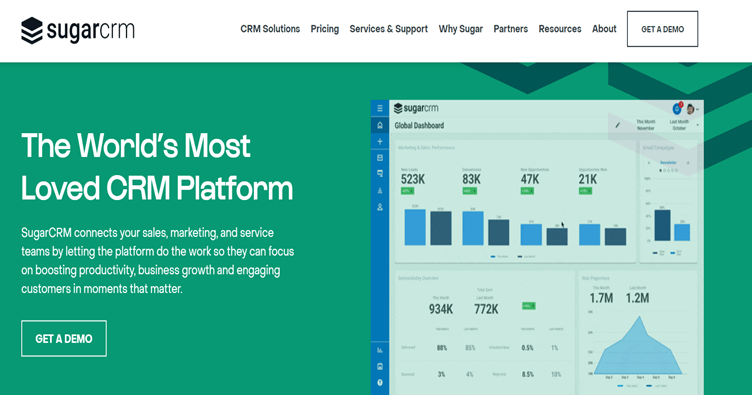This screenshot has height=395, width=752.
Task: Open the Why Sugar menu
Action: (x=460, y=29)
